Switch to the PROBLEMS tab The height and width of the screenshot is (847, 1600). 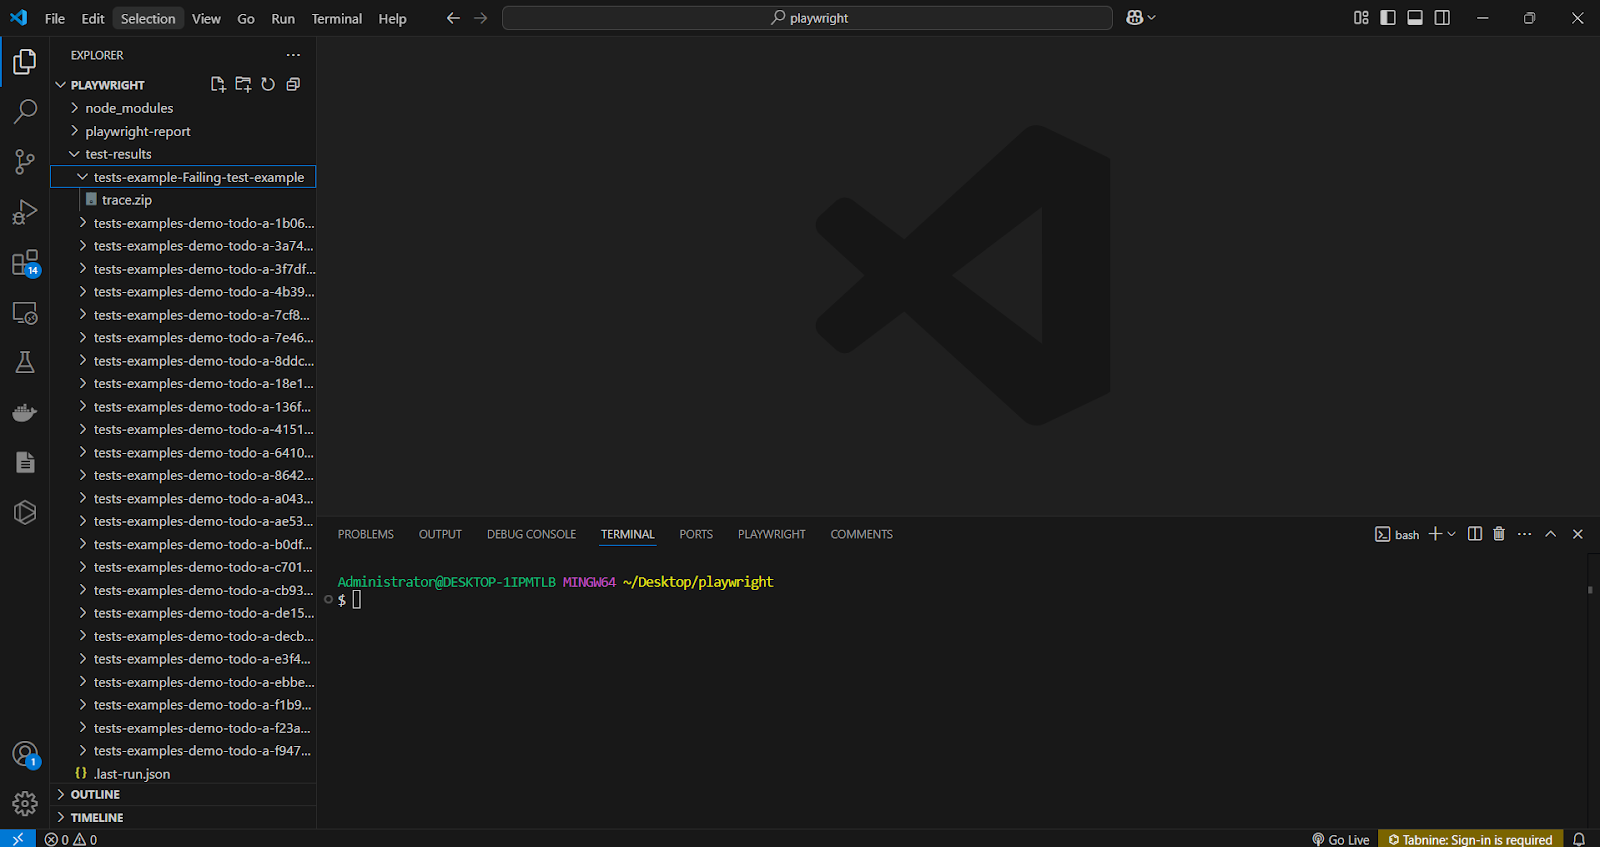(366, 534)
